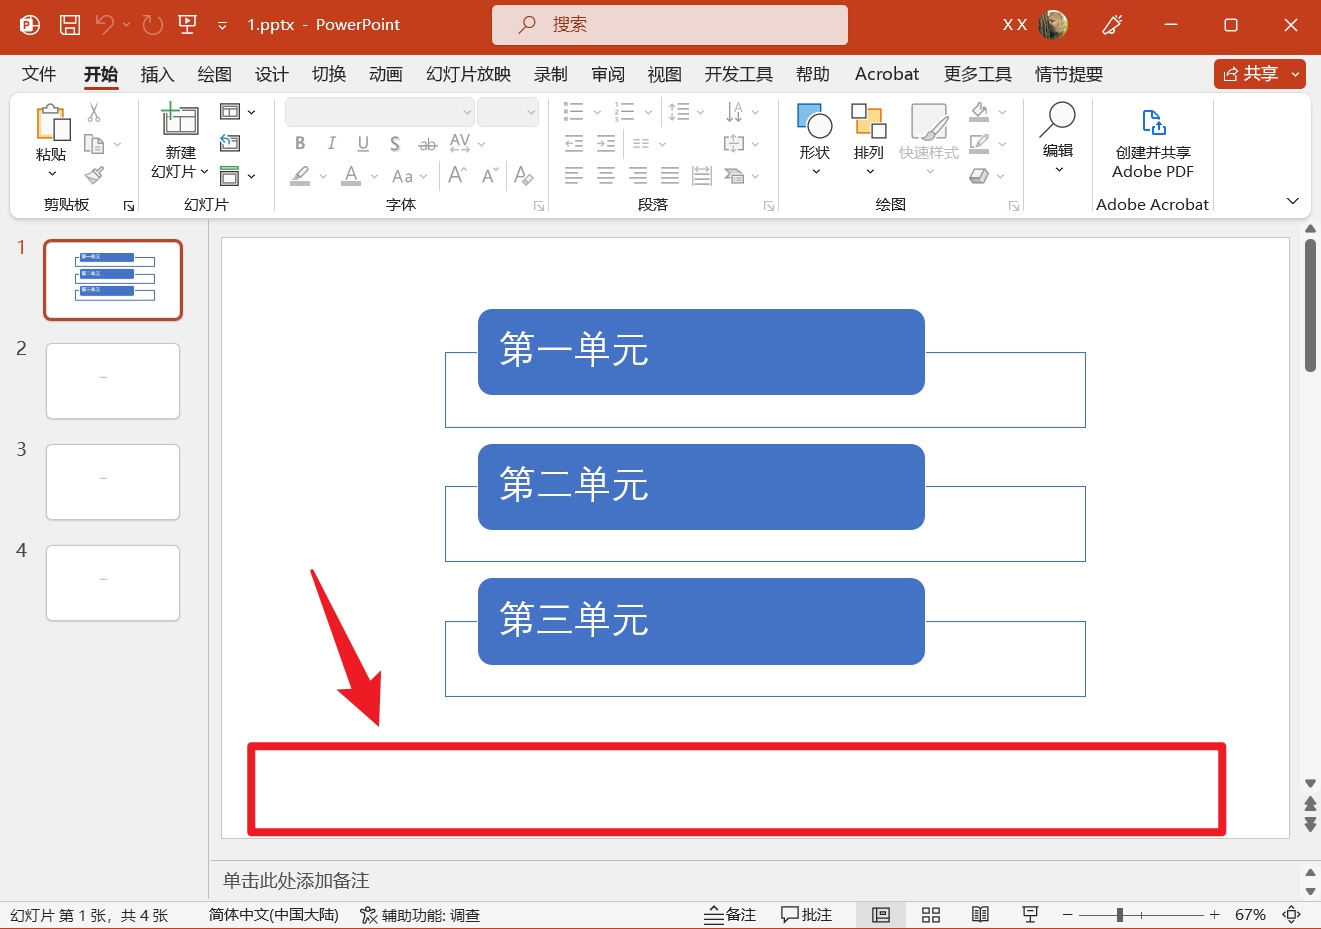Click the Save icon in title bar
Viewport: 1321px width, 929px height.
pyautogui.click(x=70, y=25)
